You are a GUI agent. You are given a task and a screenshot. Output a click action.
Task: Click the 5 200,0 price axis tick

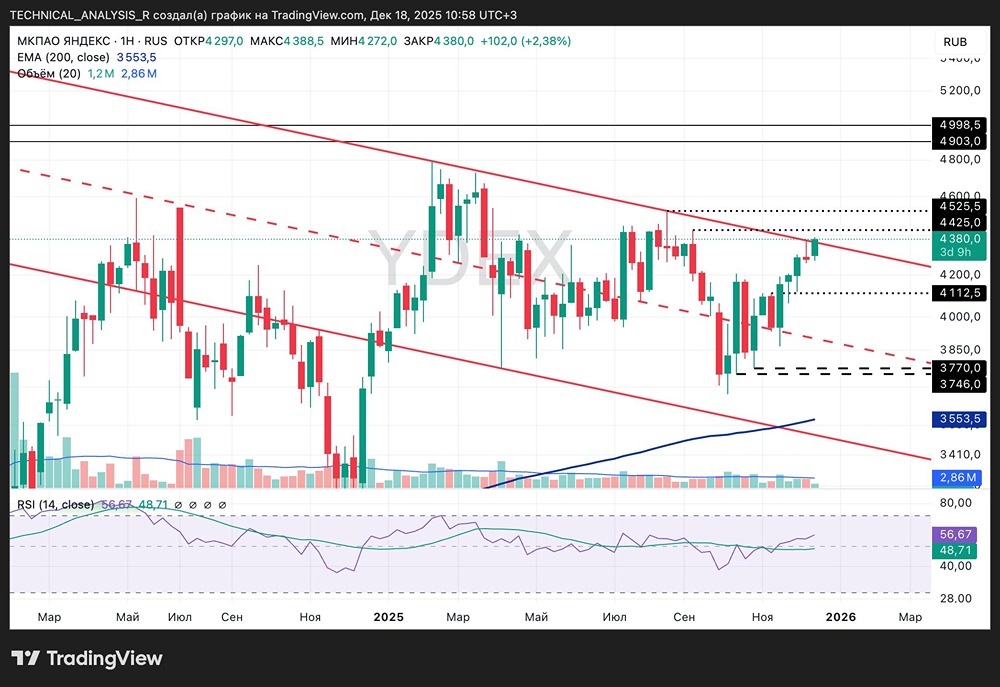tap(960, 91)
